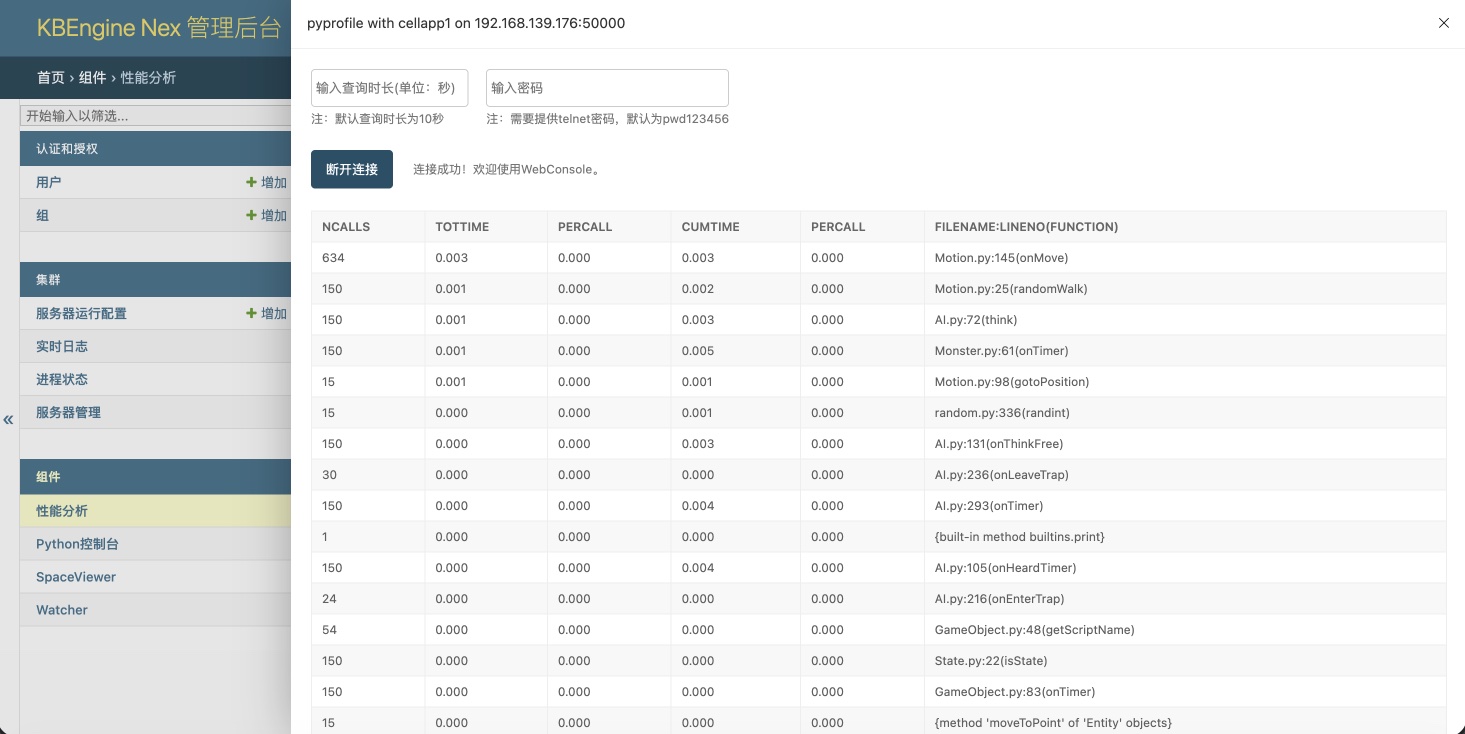Open 服务器管理 in the sidebar
The width and height of the screenshot is (1465, 734).
(68, 413)
